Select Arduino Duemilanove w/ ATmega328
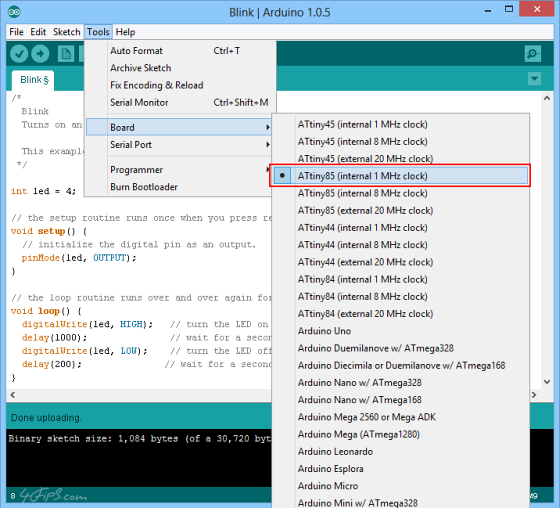 [x=400, y=348]
